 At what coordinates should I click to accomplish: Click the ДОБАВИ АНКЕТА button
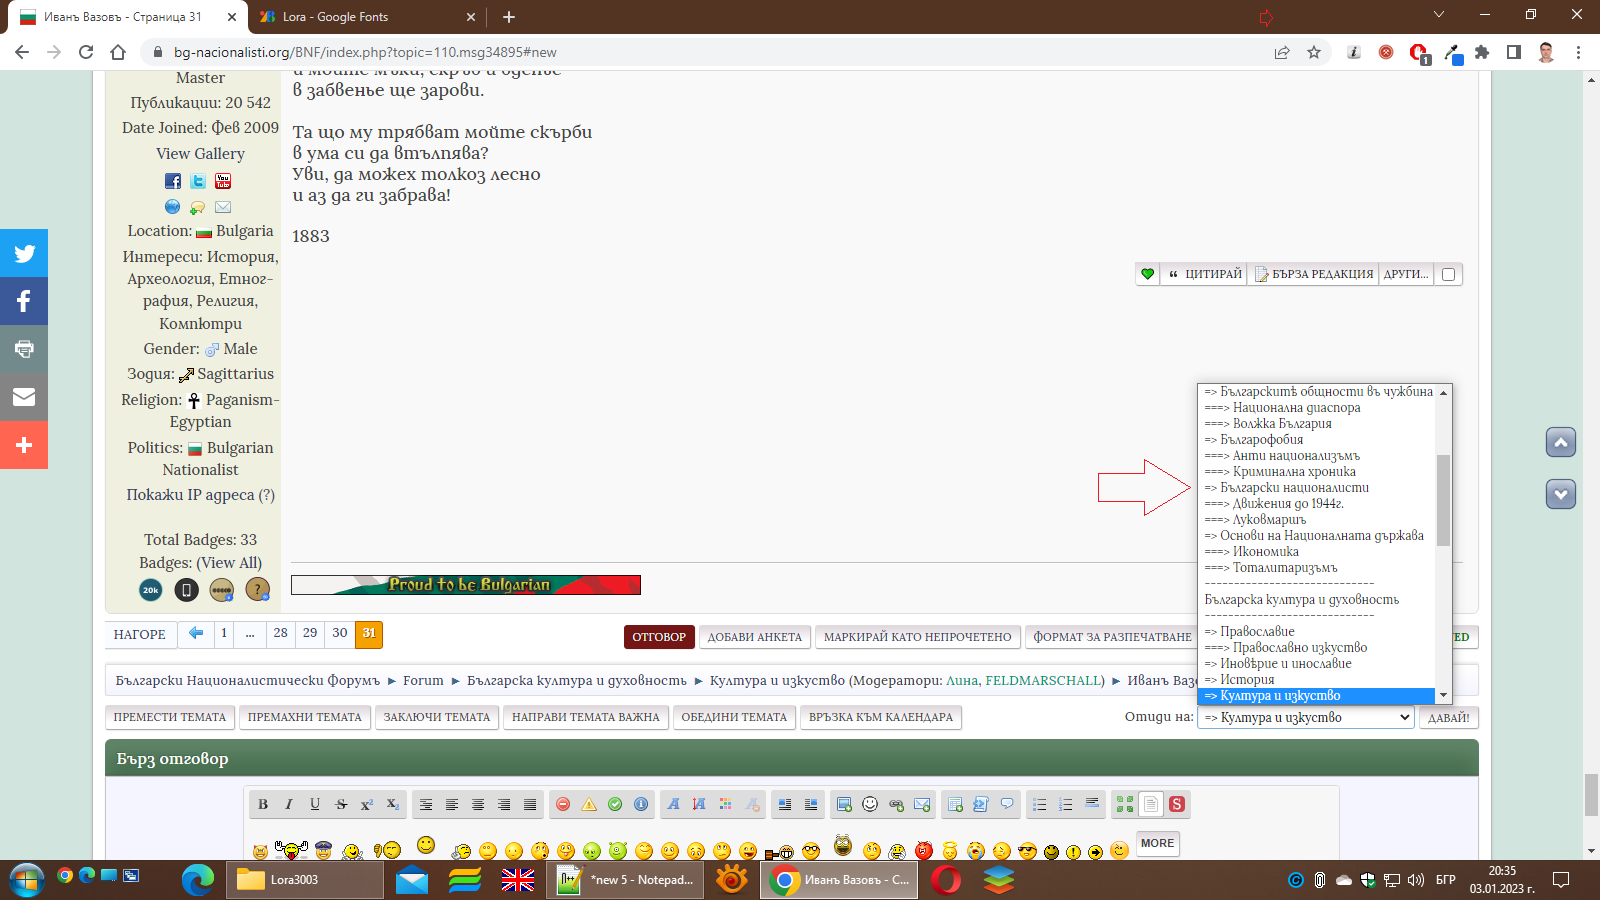point(755,637)
